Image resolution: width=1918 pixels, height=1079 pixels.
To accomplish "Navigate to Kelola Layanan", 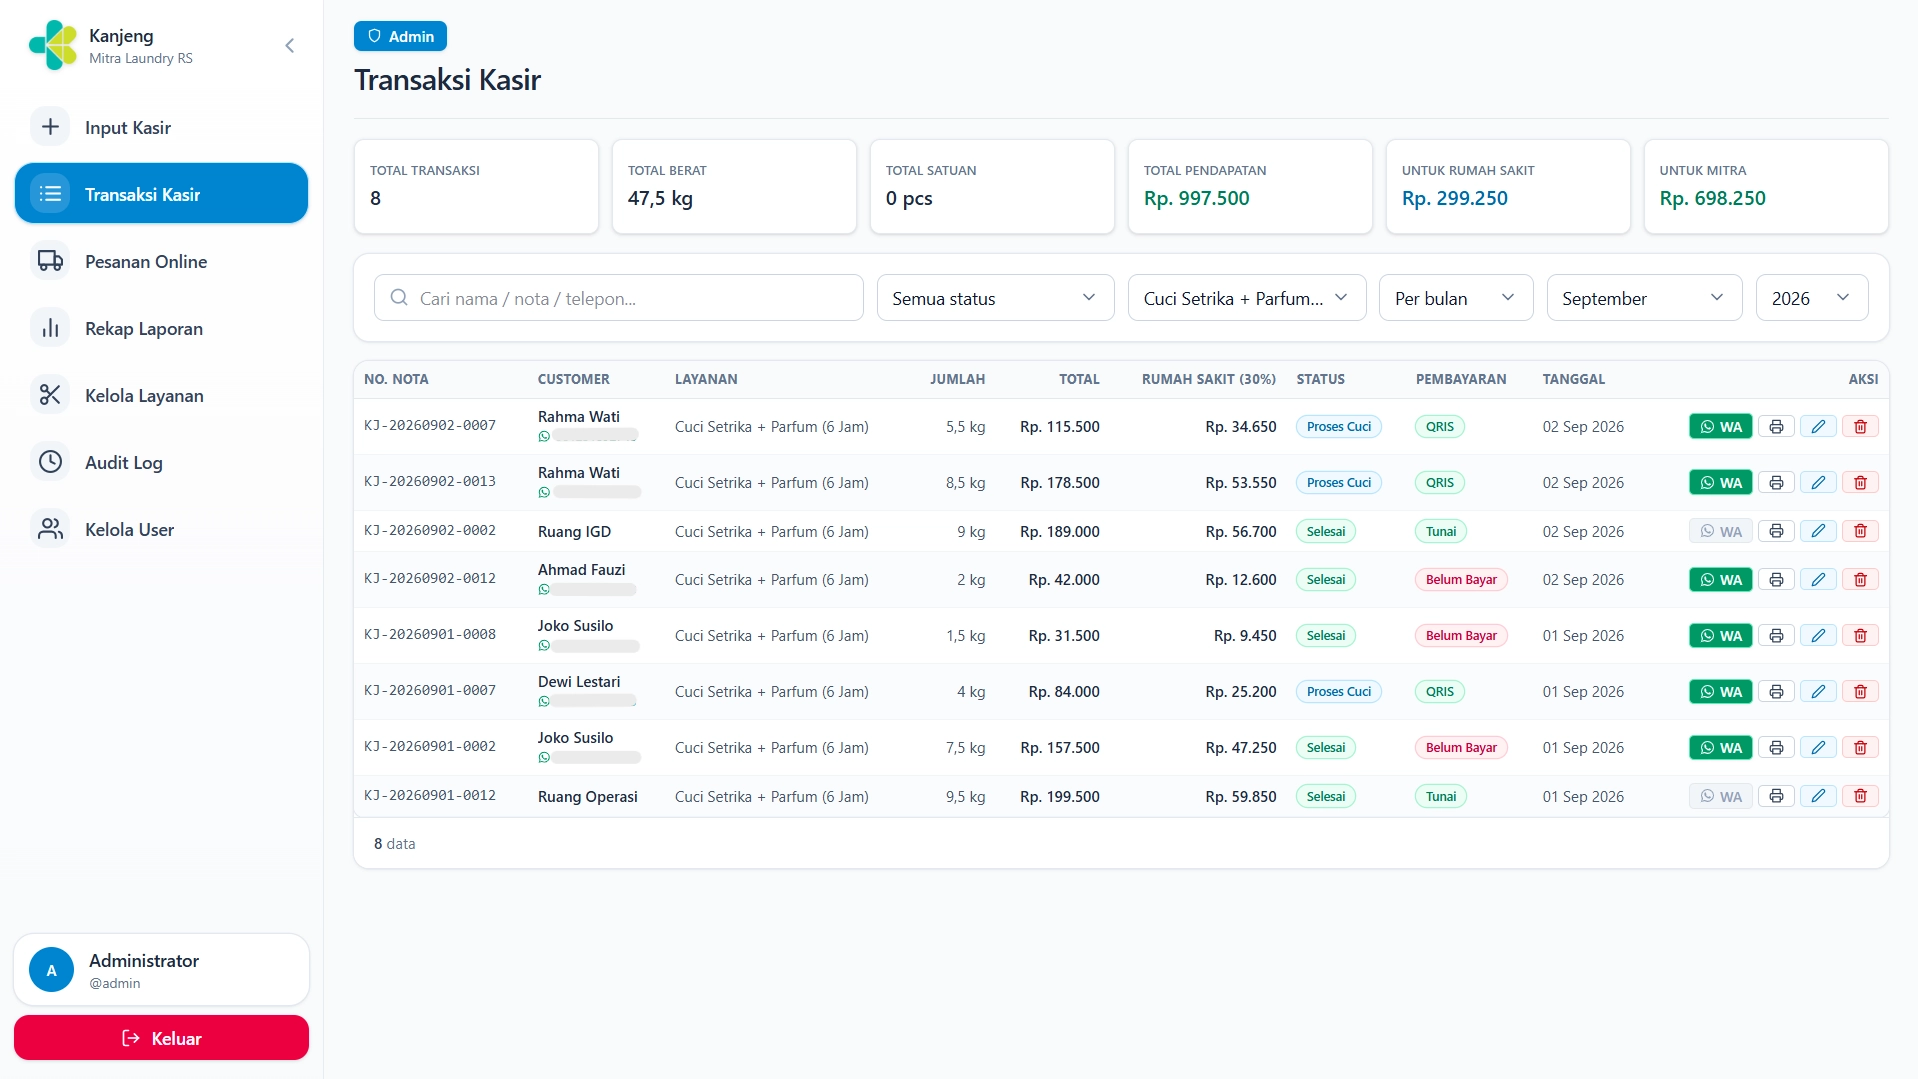I will coord(161,395).
